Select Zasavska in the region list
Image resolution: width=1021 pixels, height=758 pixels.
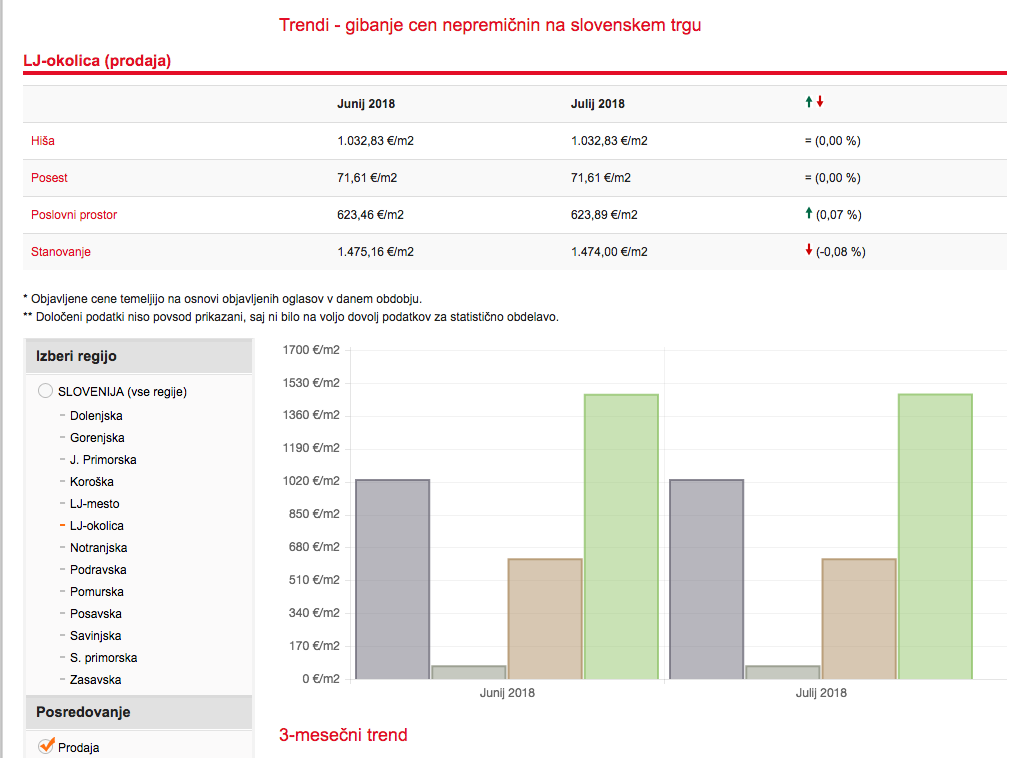click(x=95, y=680)
